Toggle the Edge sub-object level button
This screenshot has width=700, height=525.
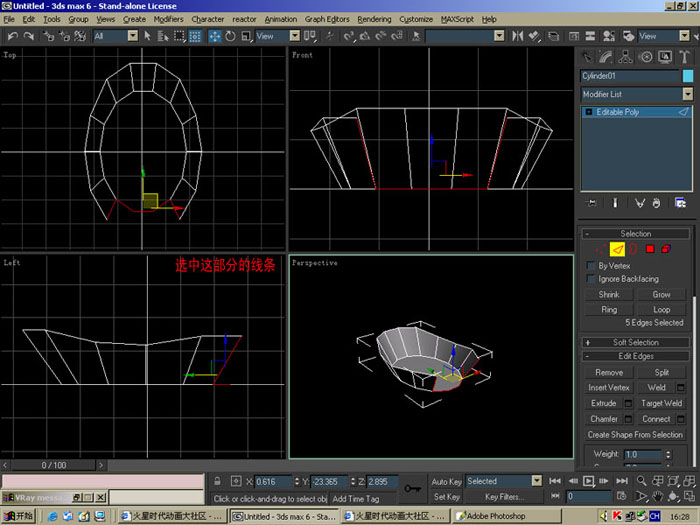pyautogui.click(x=617, y=249)
